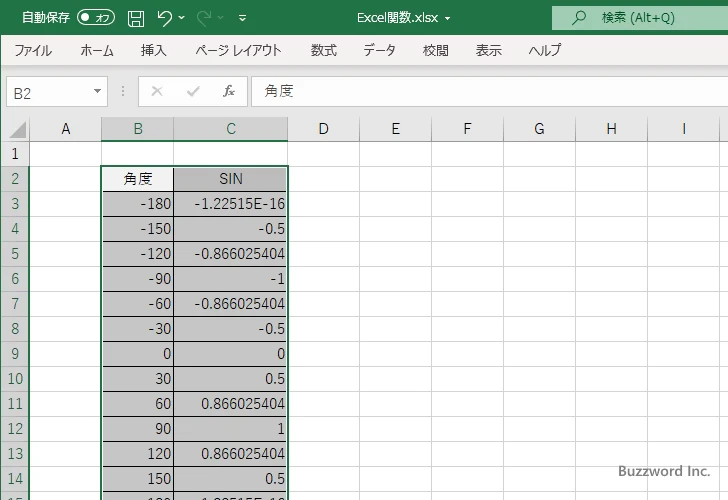
Task: Click cell containing 120 in row 13
Action: pyautogui.click(x=137, y=454)
